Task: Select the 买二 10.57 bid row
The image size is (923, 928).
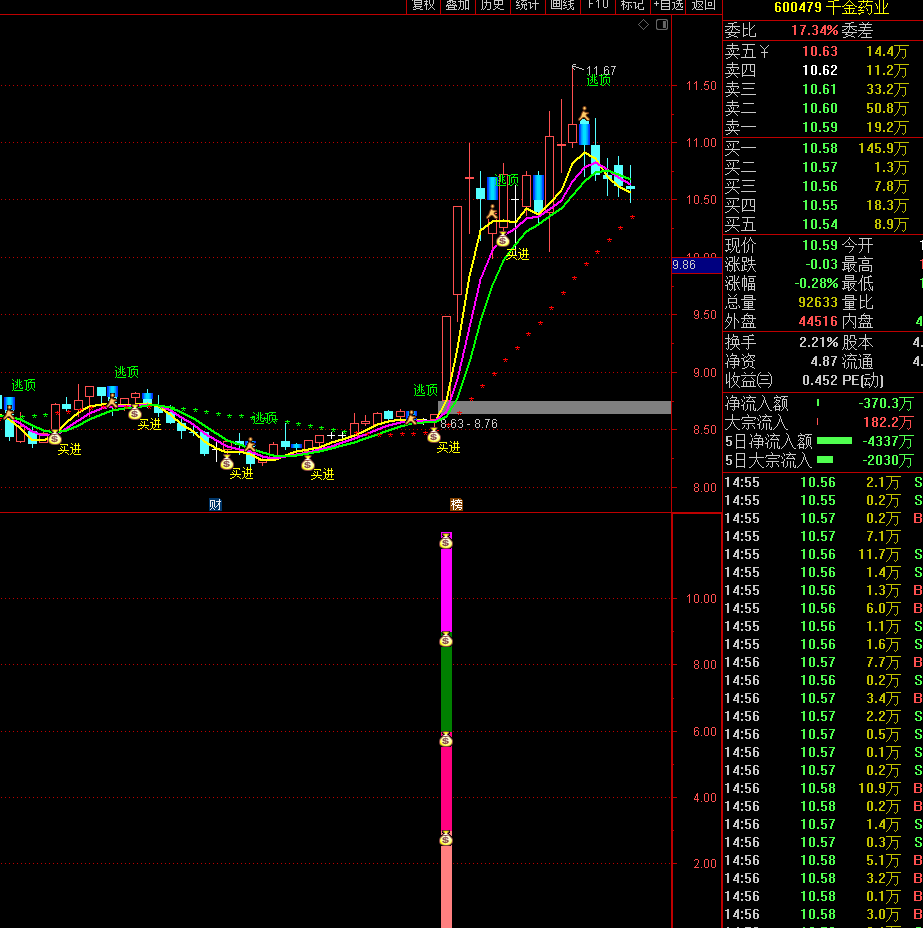Action: tap(823, 167)
